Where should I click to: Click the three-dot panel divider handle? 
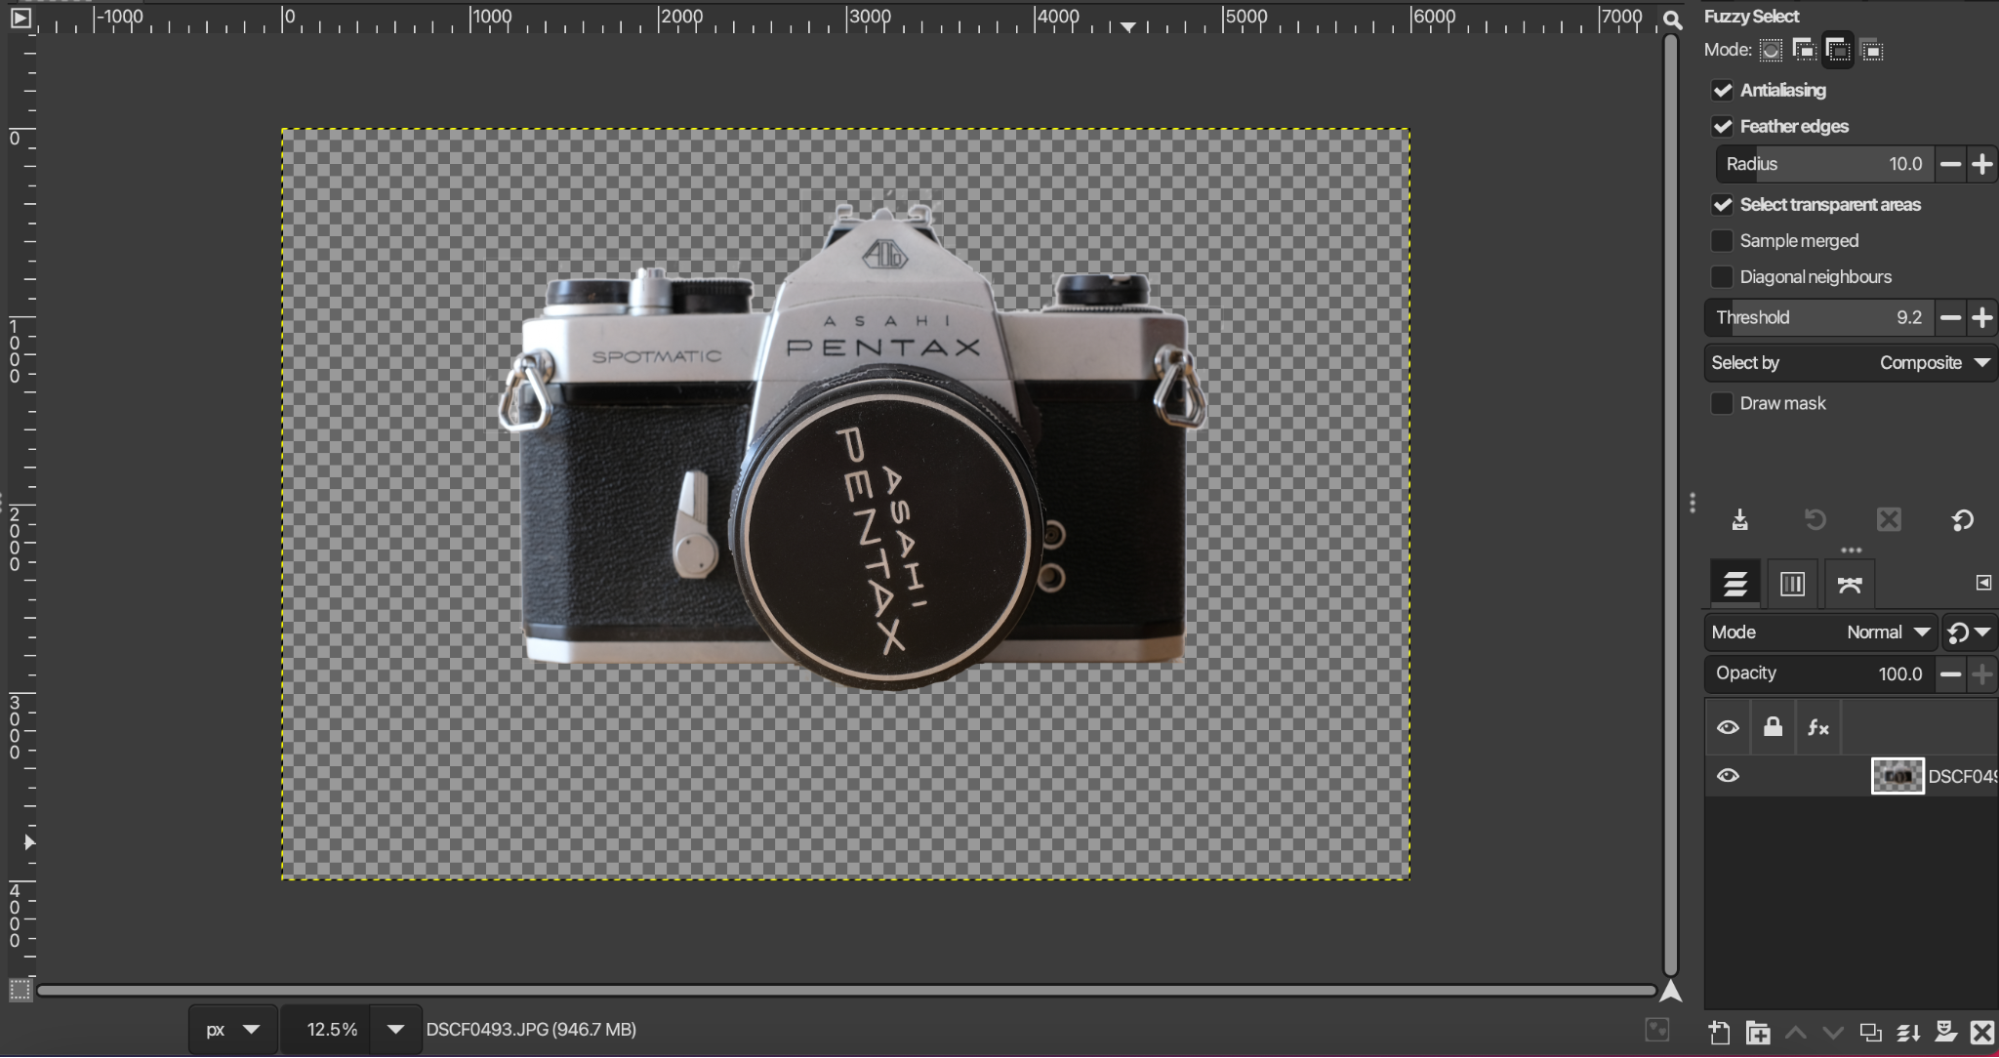coord(1692,502)
